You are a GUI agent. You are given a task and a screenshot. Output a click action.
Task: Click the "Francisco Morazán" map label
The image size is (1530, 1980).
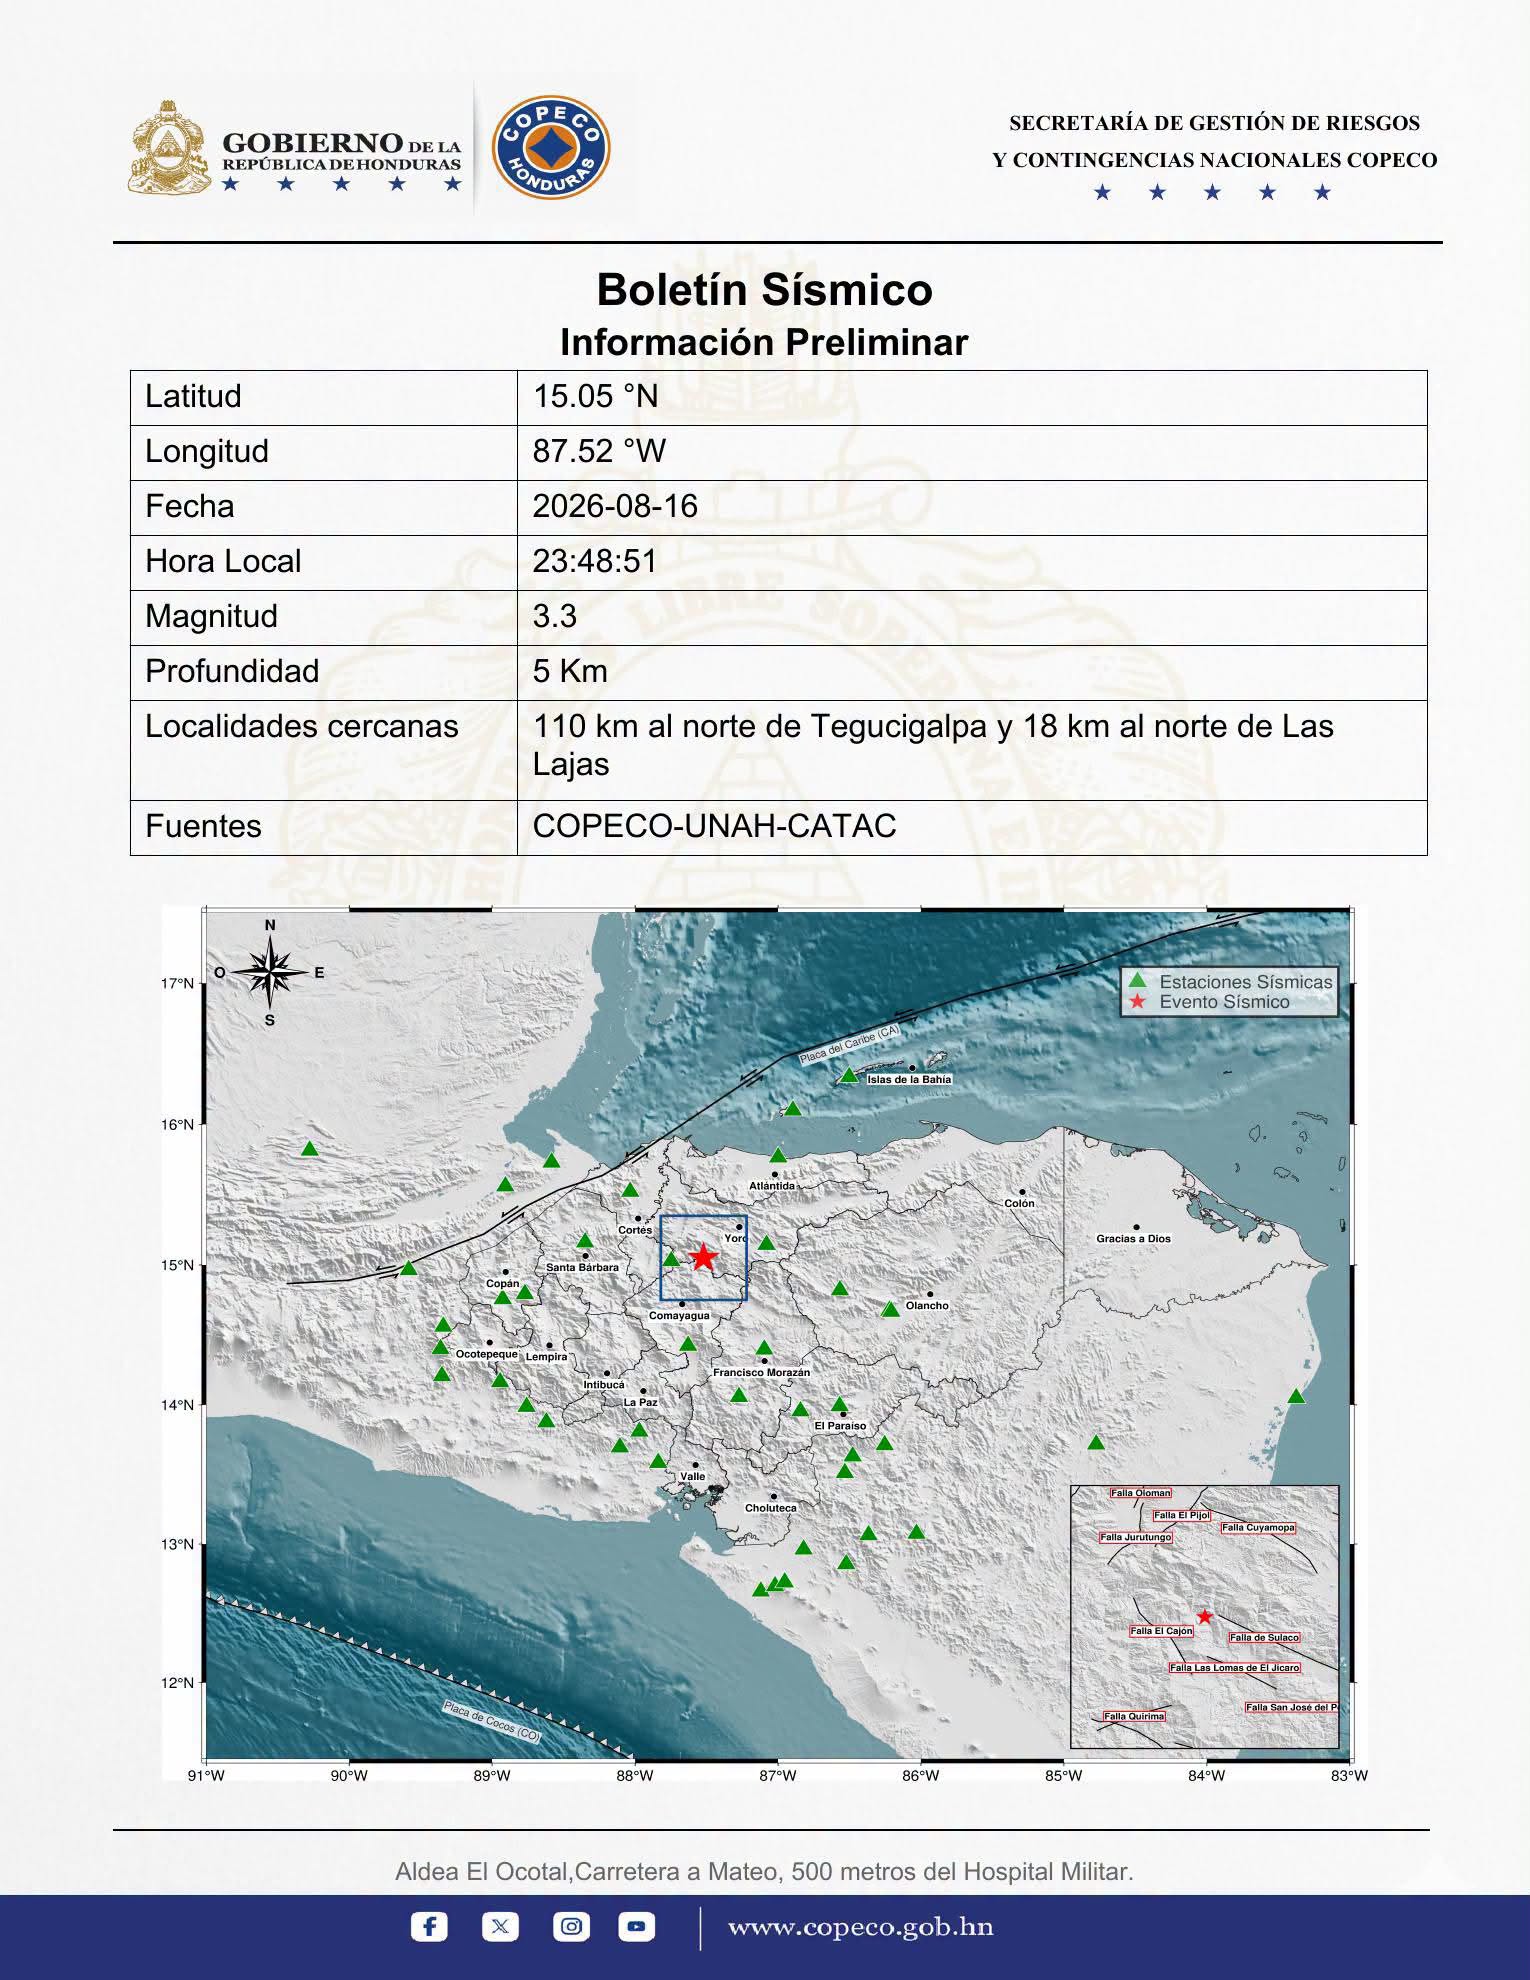click(x=761, y=1373)
